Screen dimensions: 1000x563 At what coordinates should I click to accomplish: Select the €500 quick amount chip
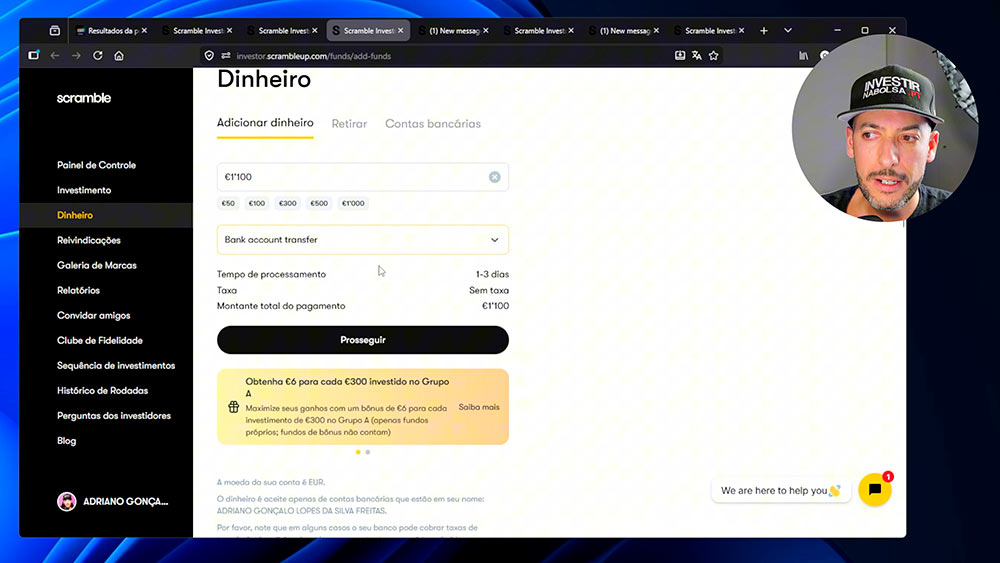pyautogui.click(x=319, y=203)
